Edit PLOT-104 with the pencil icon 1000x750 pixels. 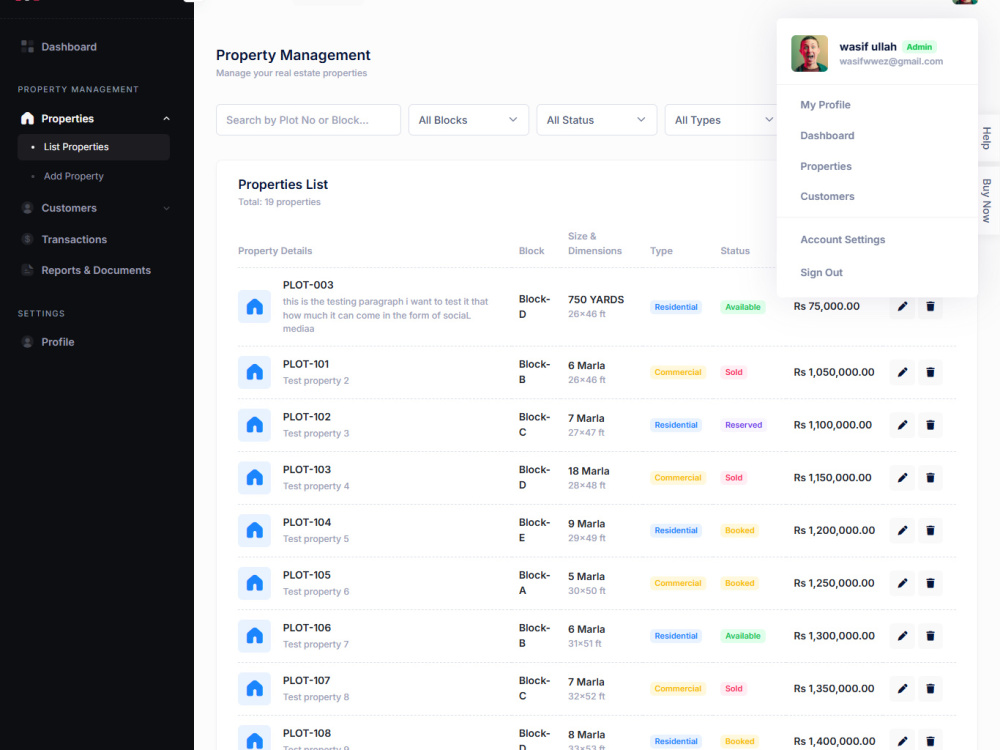pyautogui.click(x=902, y=531)
